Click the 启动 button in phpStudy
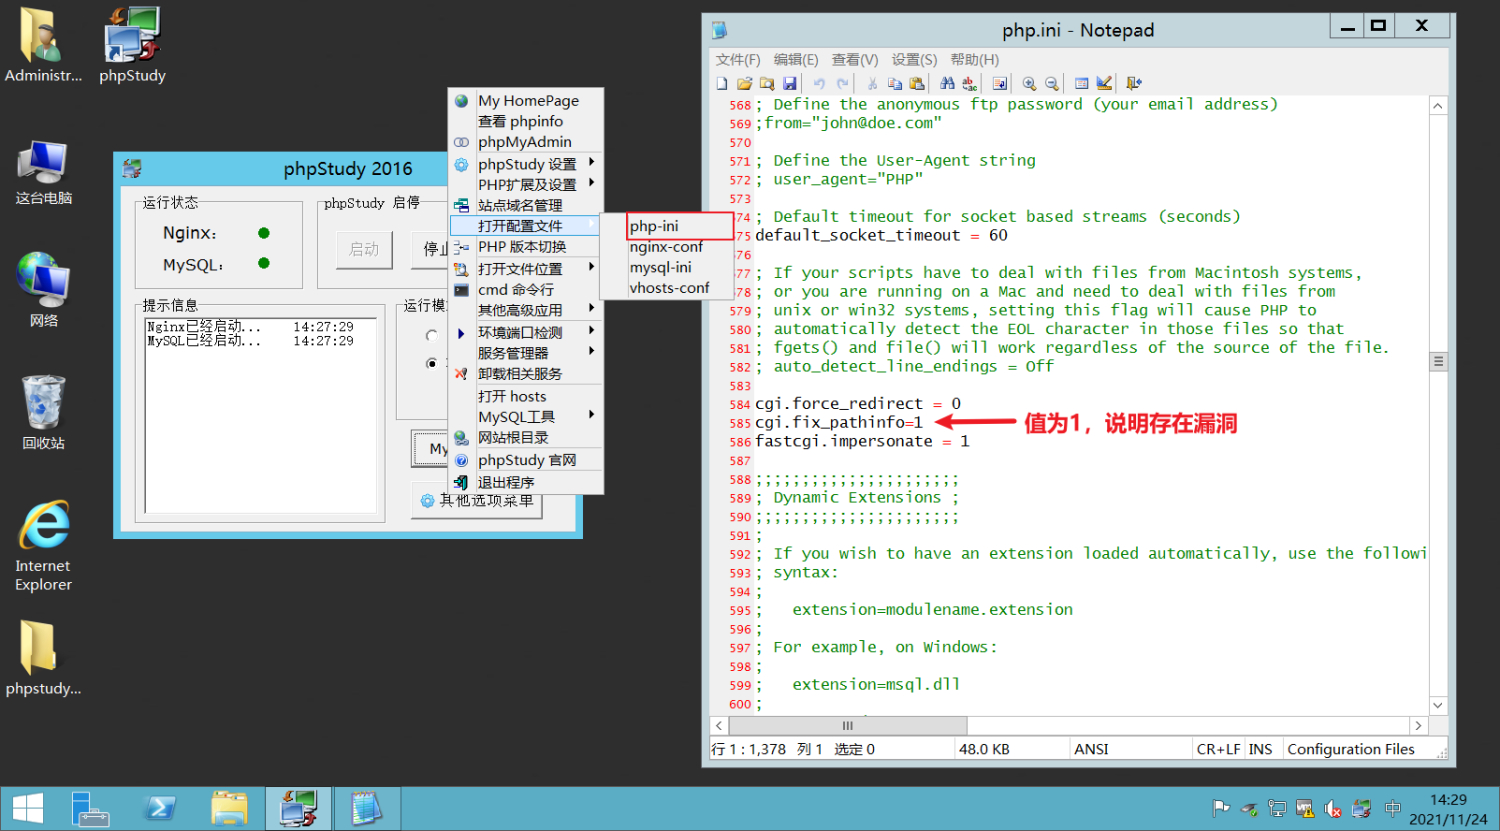This screenshot has height=831, width=1500. 364,249
